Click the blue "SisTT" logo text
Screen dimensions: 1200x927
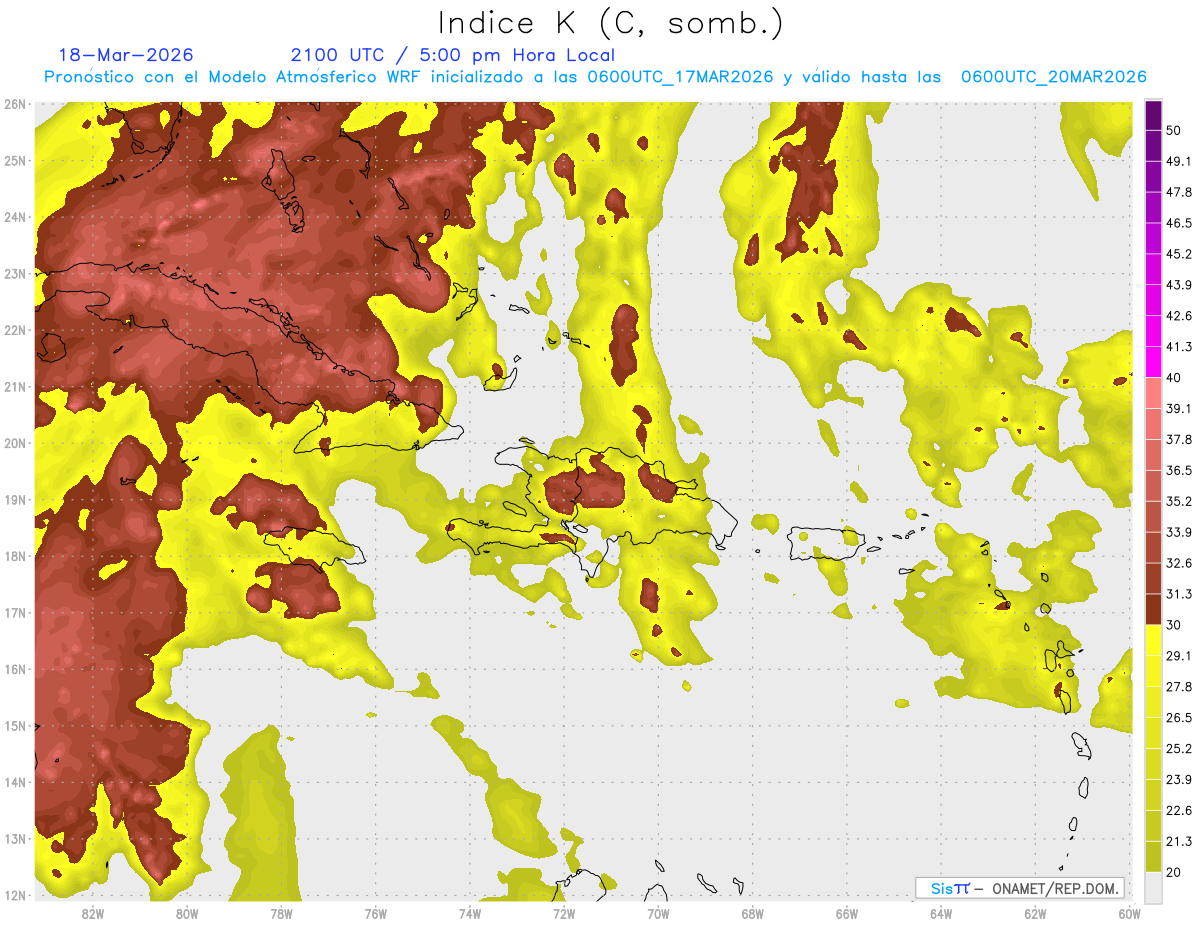(x=949, y=888)
